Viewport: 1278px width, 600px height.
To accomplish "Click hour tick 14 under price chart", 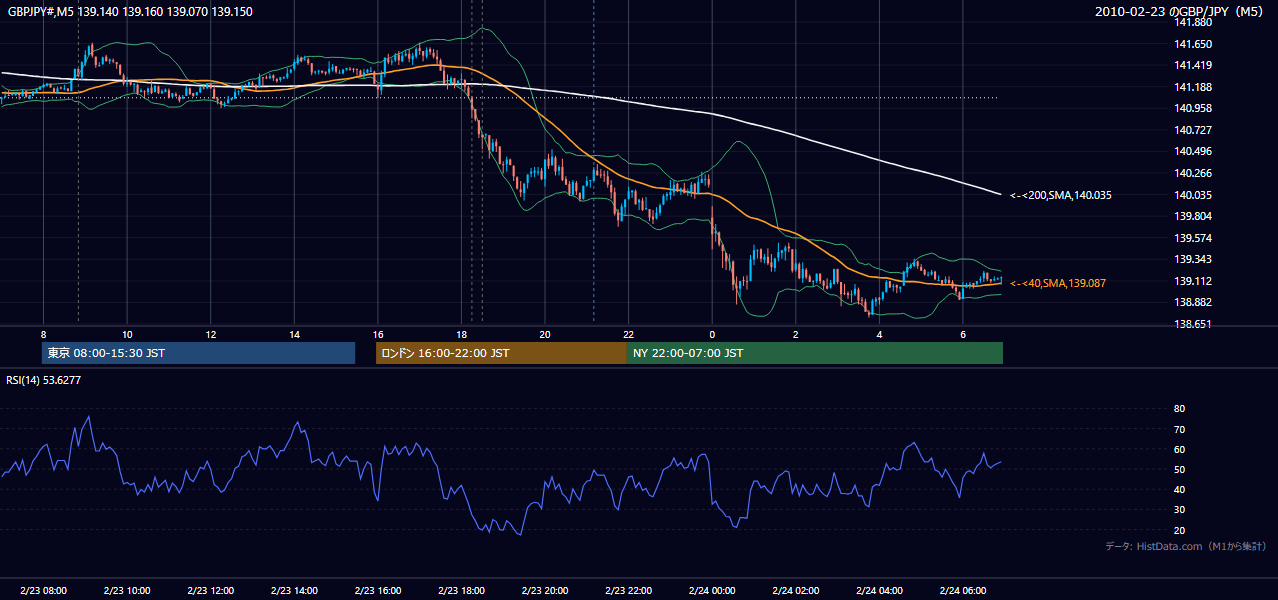I will pyautogui.click(x=294, y=334).
